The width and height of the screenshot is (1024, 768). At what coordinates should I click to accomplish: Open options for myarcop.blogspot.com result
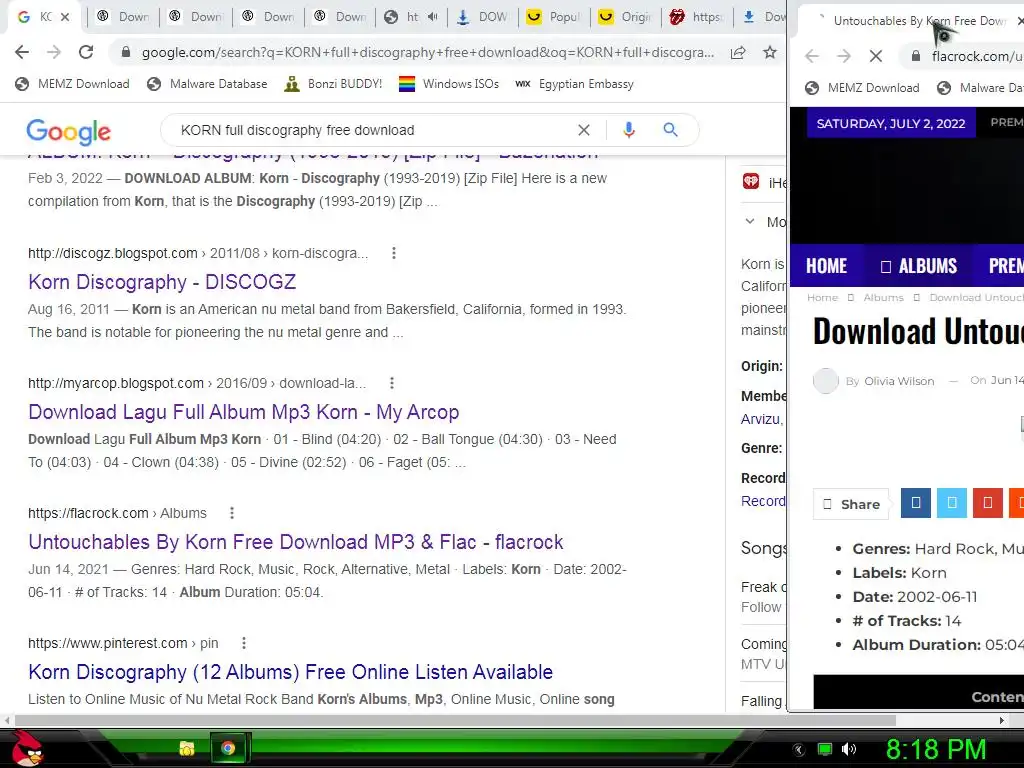(x=391, y=383)
